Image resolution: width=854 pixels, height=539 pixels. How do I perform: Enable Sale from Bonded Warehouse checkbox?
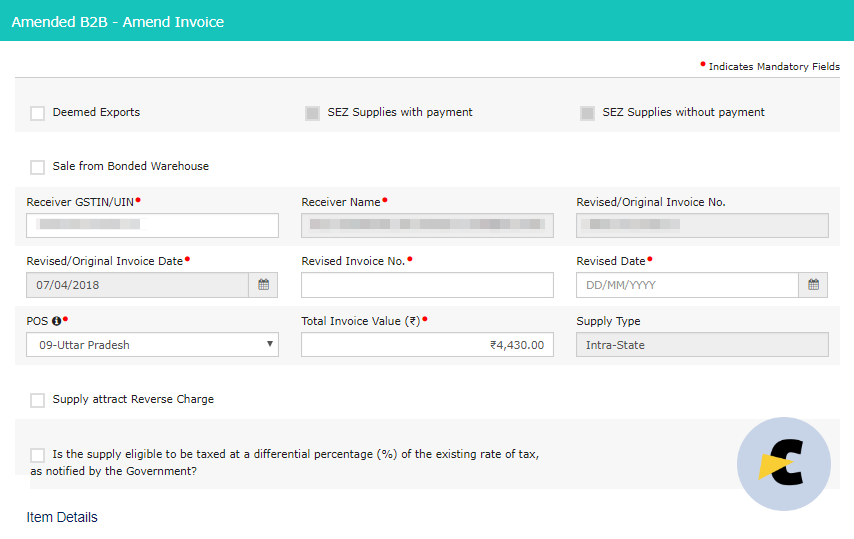(x=38, y=167)
